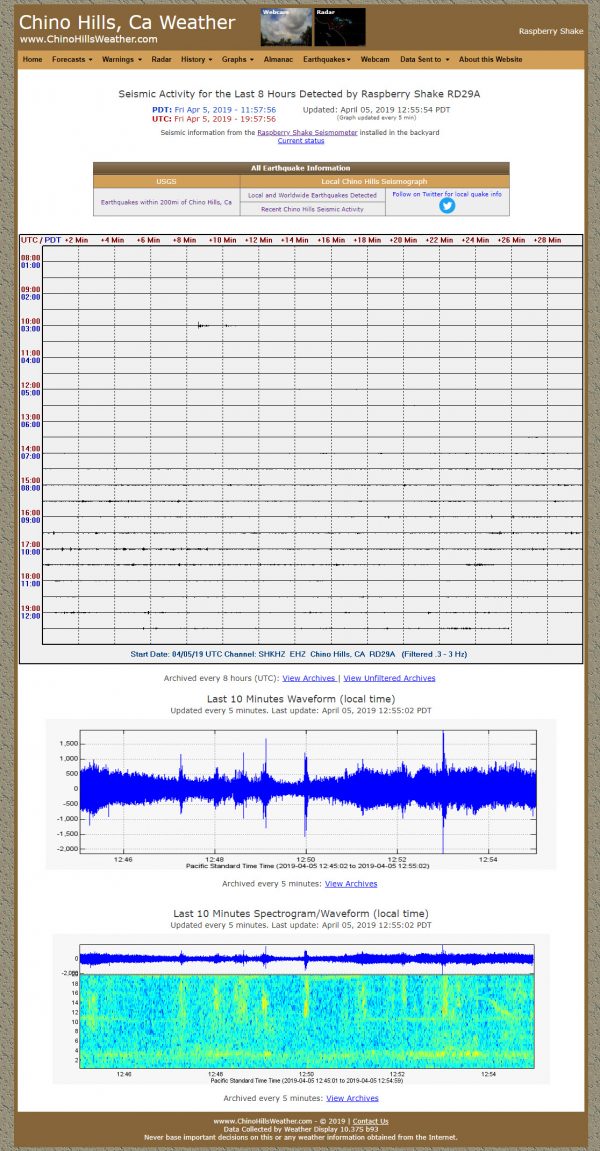This screenshot has height=1151, width=600.
Task: Expand the Forecasts dropdown menu
Action: [x=72, y=59]
